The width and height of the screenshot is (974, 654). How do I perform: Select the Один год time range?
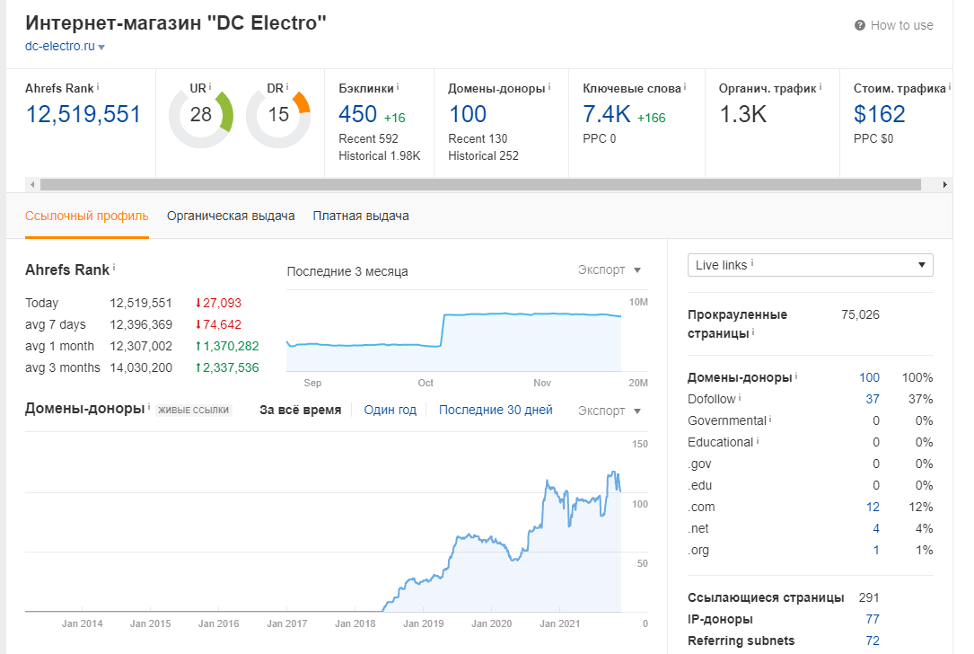pyautogui.click(x=390, y=410)
